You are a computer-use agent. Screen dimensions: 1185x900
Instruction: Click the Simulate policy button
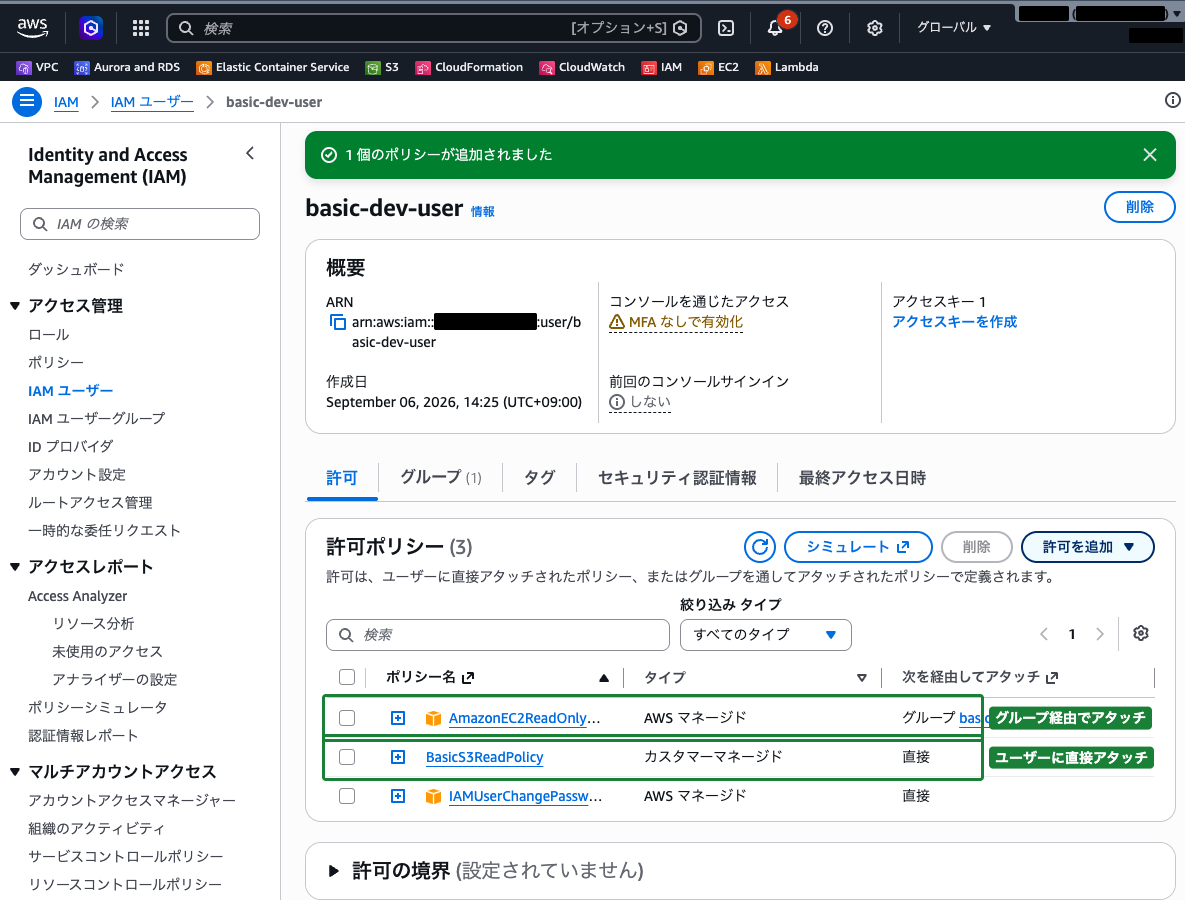pos(858,547)
